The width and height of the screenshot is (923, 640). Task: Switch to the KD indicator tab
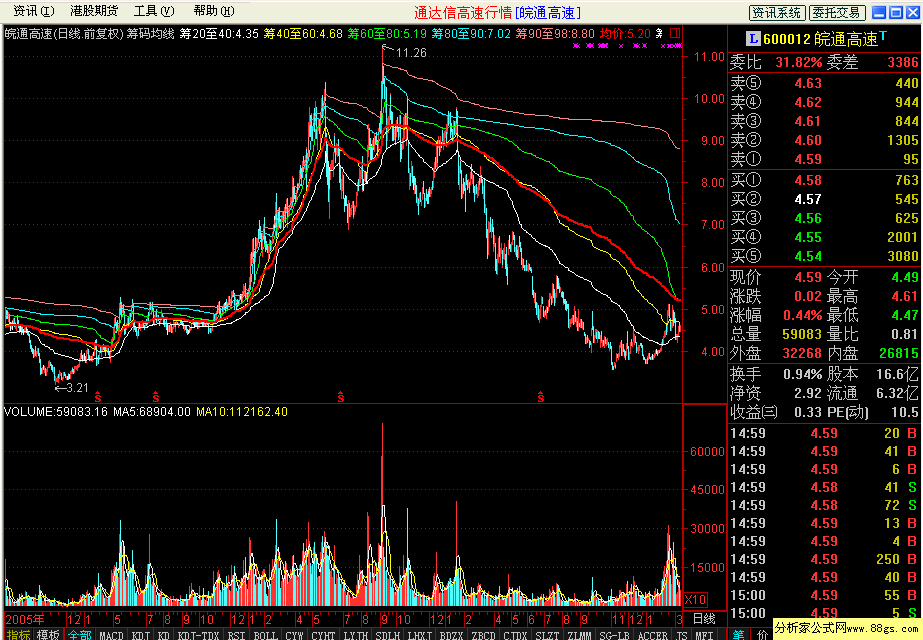[x=164, y=635]
